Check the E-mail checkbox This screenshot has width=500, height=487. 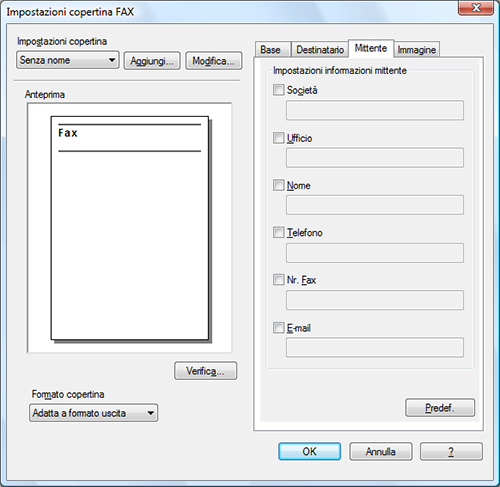(278, 328)
